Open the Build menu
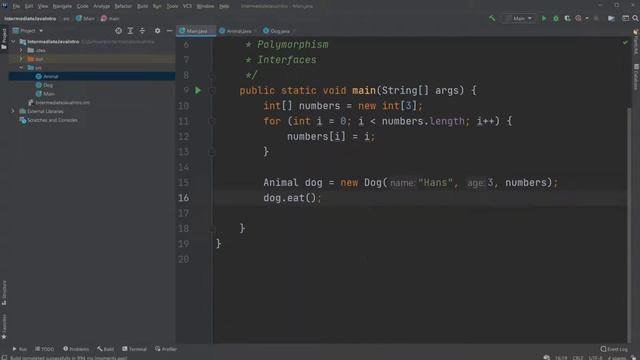The width and height of the screenshot is (640, 360). [142, 6]
